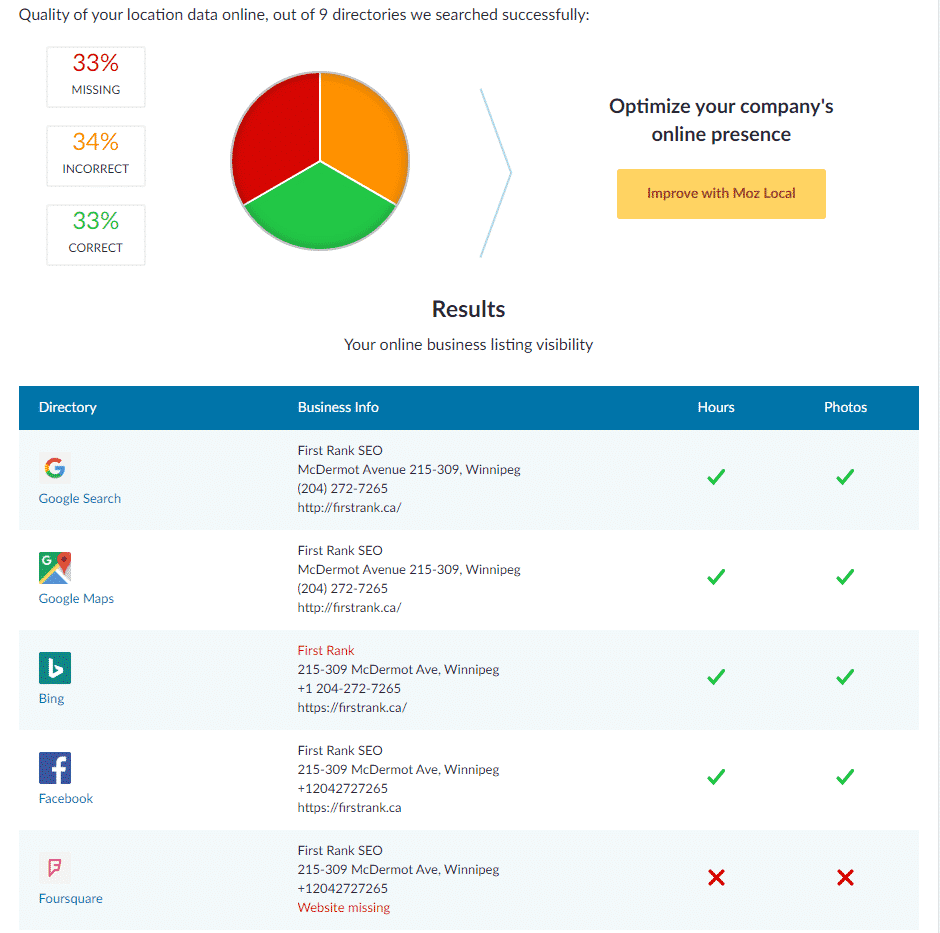
Task: Click the Foursquare logo icon
Action: [x=55, y=867]
